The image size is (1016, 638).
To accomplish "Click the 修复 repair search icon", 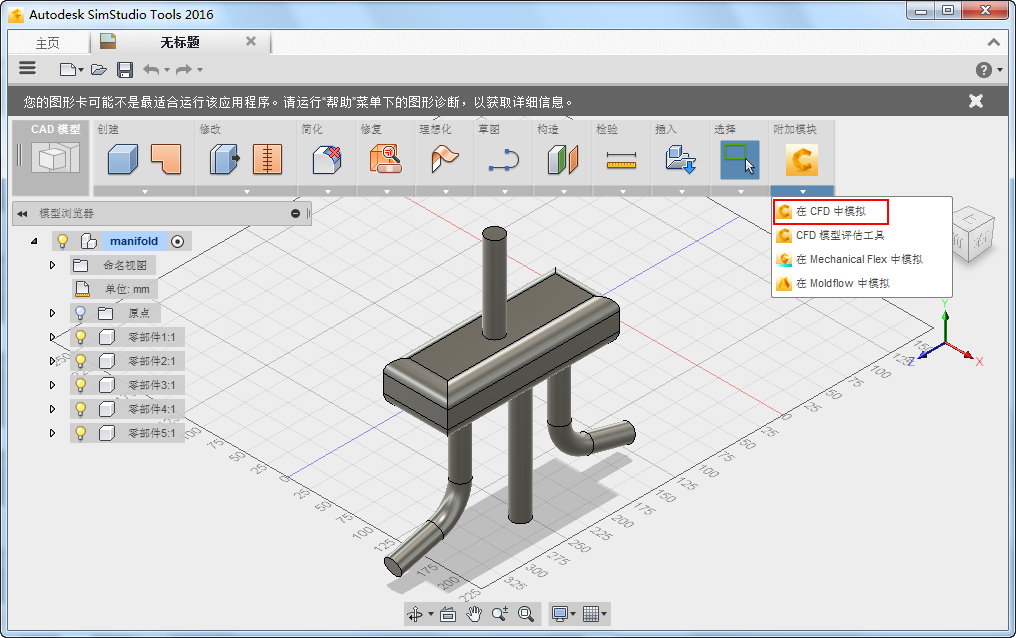I will pos(386,160).
